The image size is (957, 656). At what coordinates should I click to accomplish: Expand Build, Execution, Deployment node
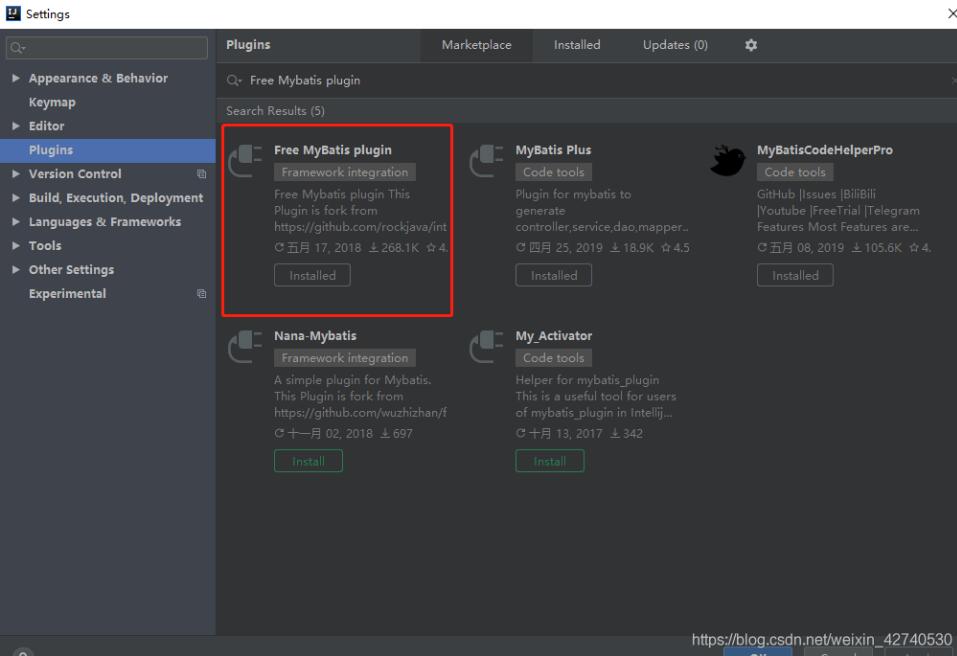pos(16,198)
